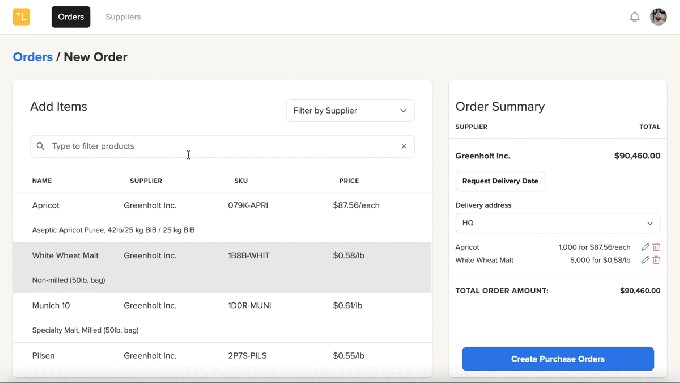The width and height of the screenshot is (680, 383).
Task: Go back via Orders breadcrumb link
Action: pyautogui.click(x=33, y=57)
